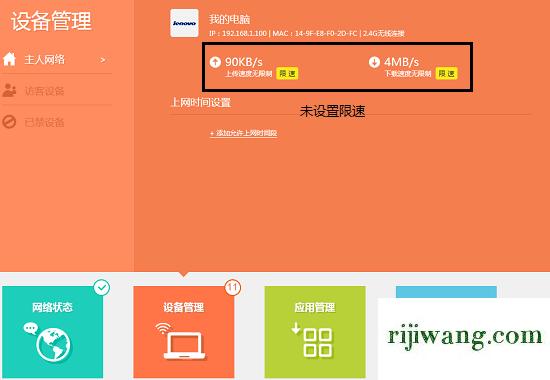The height and width of the screenshot is (380, 550).
Task: Expand 主人网络 using its chevron arrow
Action: click(103, 60)
